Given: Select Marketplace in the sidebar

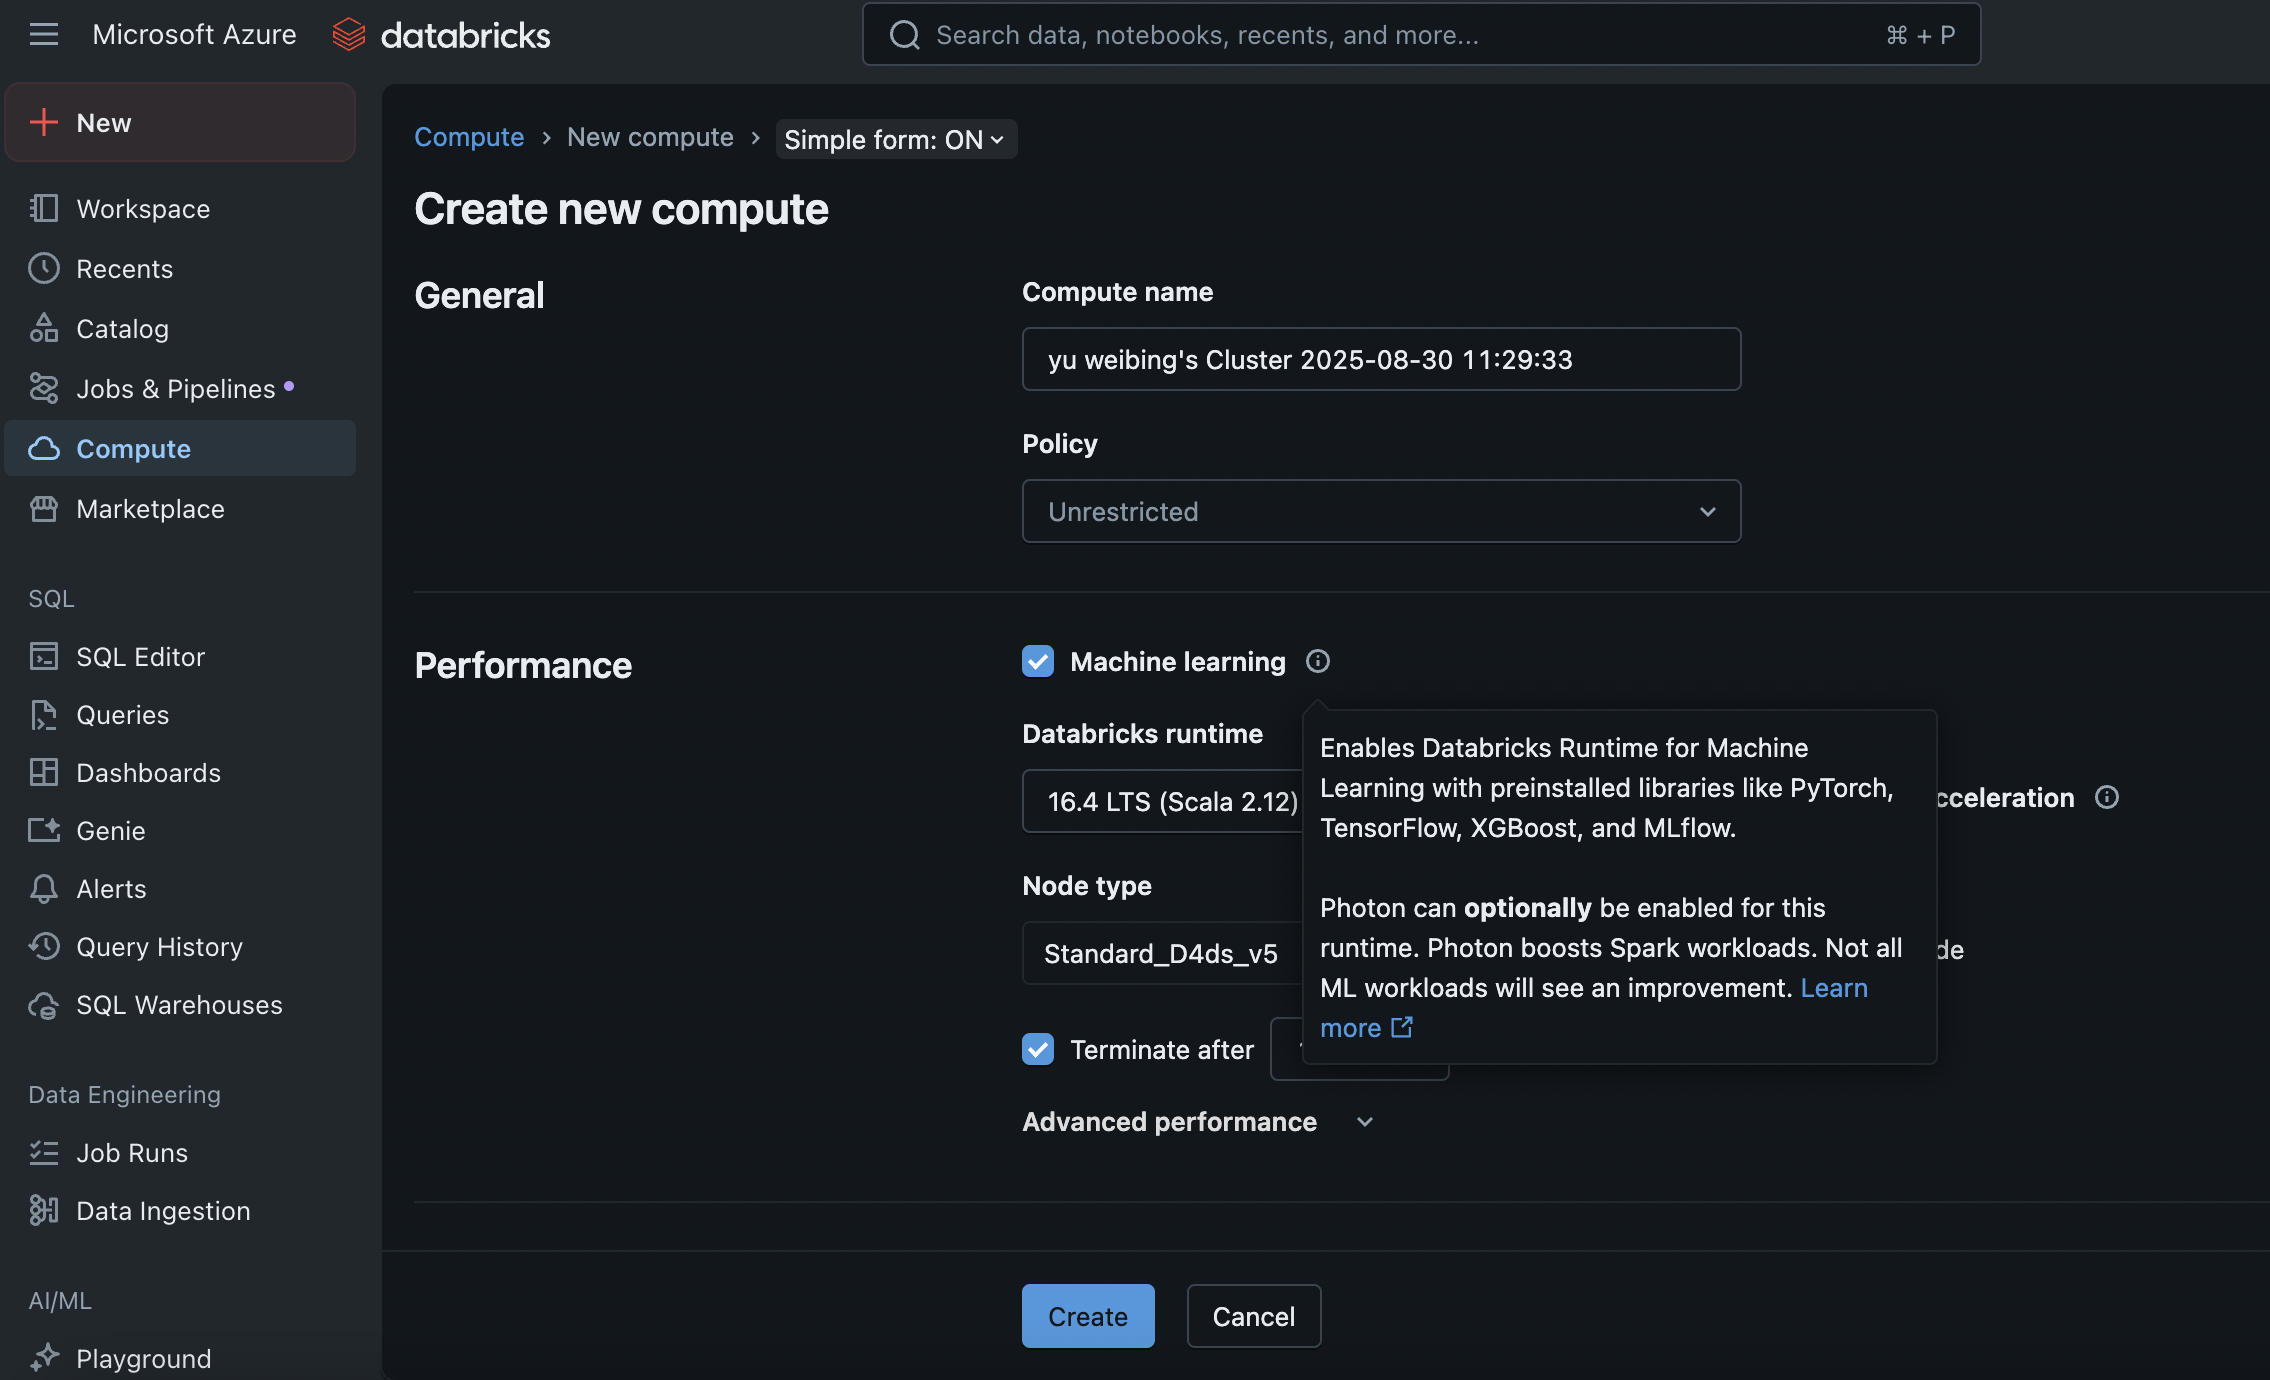Looking at the screenshot, I should point(180,508).
